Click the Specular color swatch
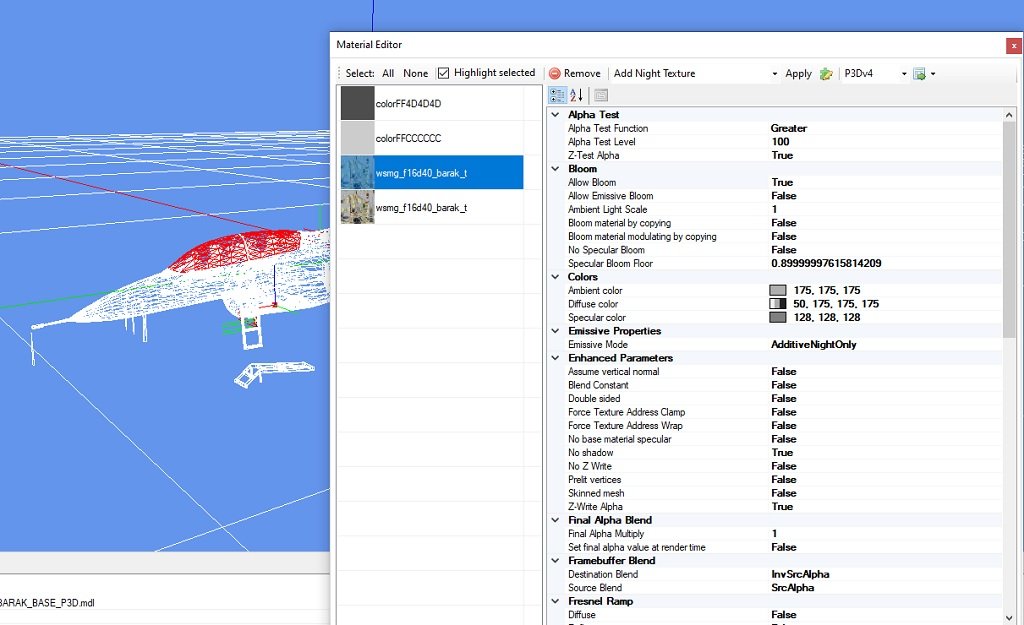1024x625 pixels. tap(777, 317)
